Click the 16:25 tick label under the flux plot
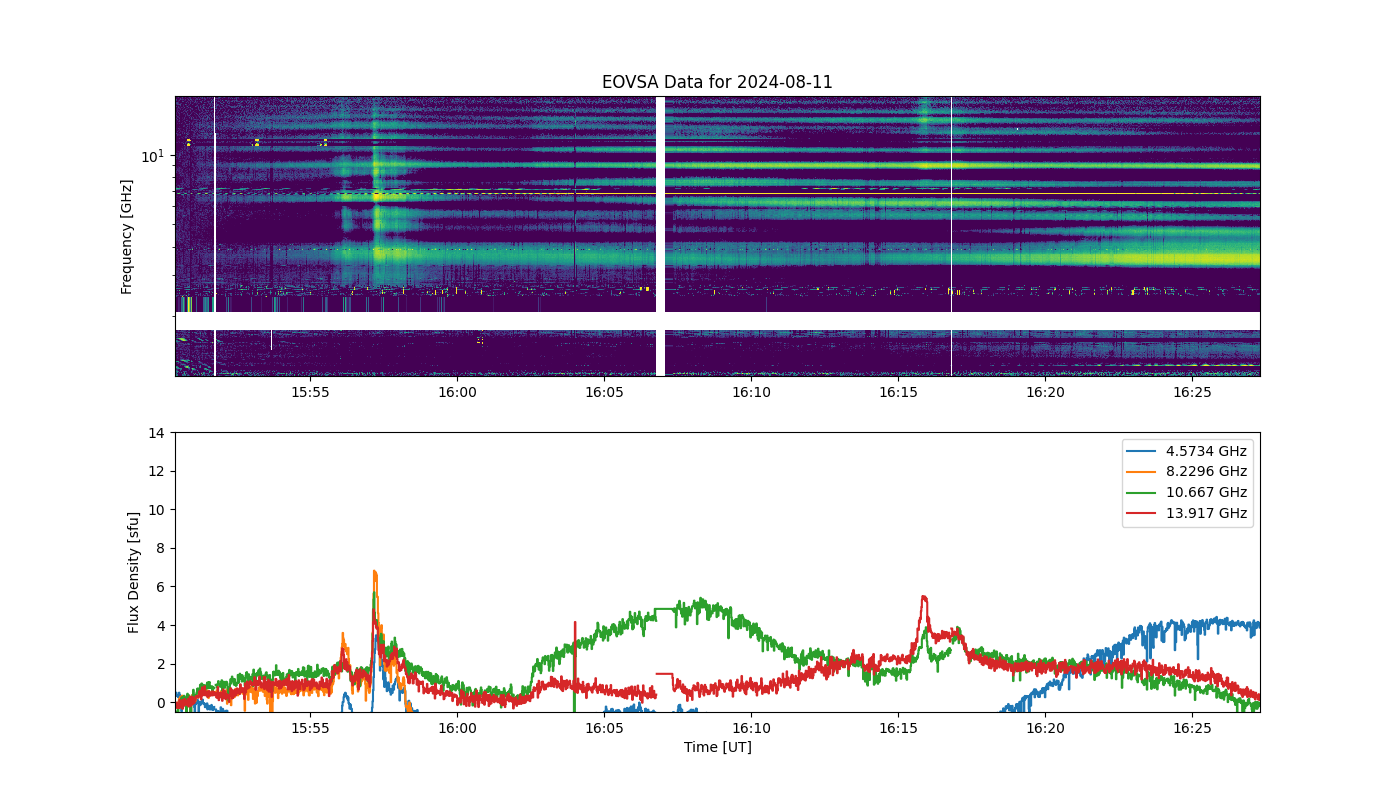The image size is (1400, 800). (1192, 728)
